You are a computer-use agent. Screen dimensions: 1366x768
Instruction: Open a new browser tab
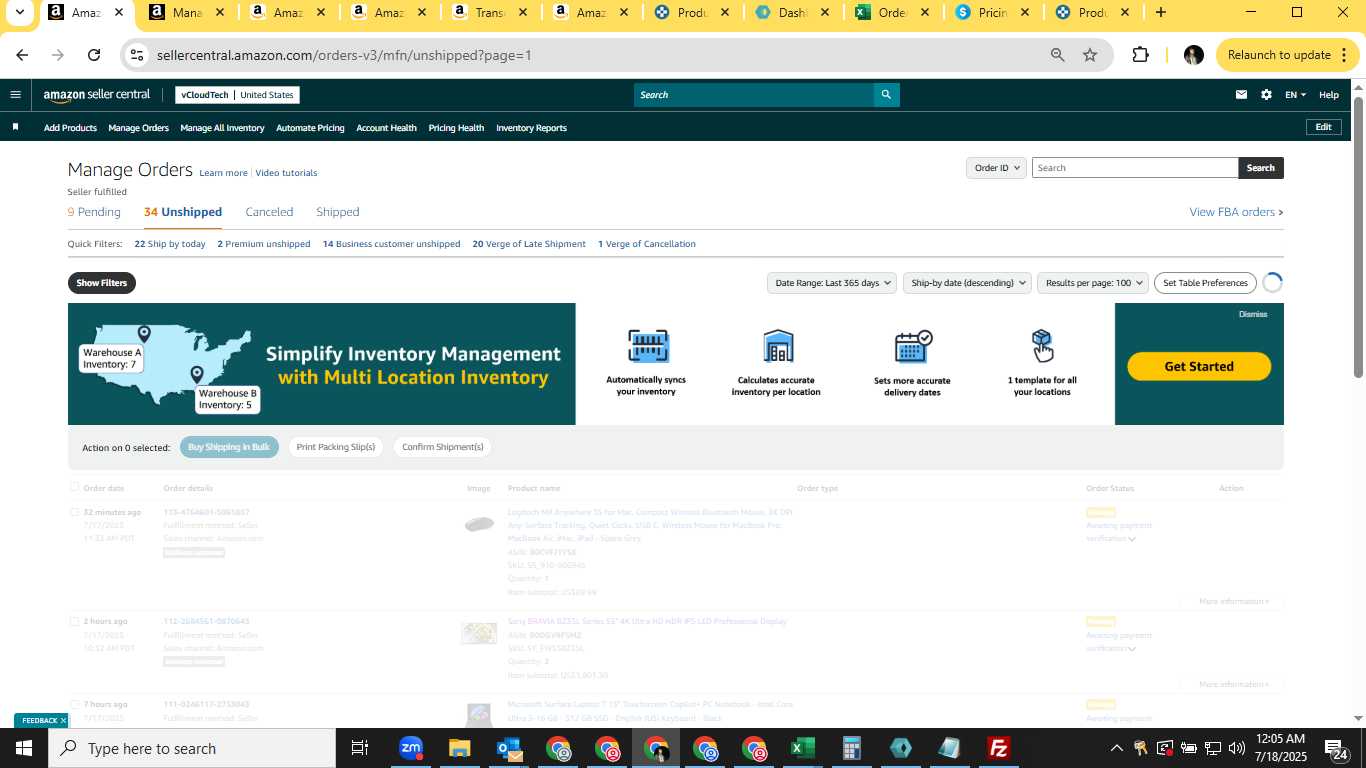pos(1160,13)
